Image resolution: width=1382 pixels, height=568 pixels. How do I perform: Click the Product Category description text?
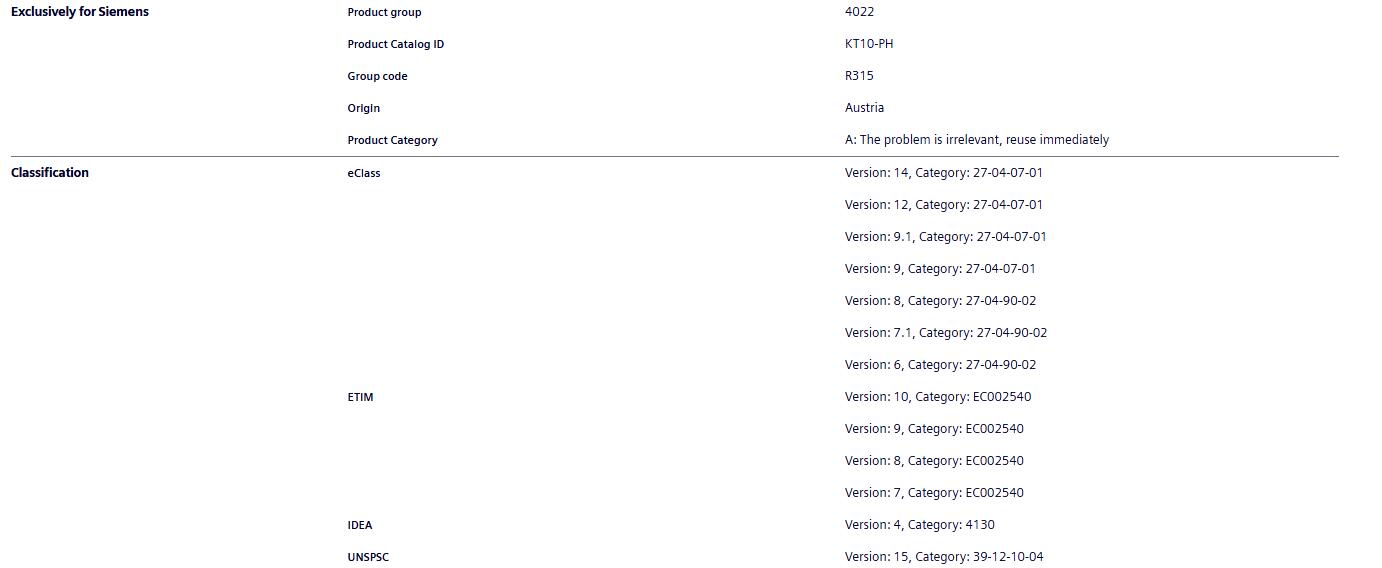click(976, 140)
